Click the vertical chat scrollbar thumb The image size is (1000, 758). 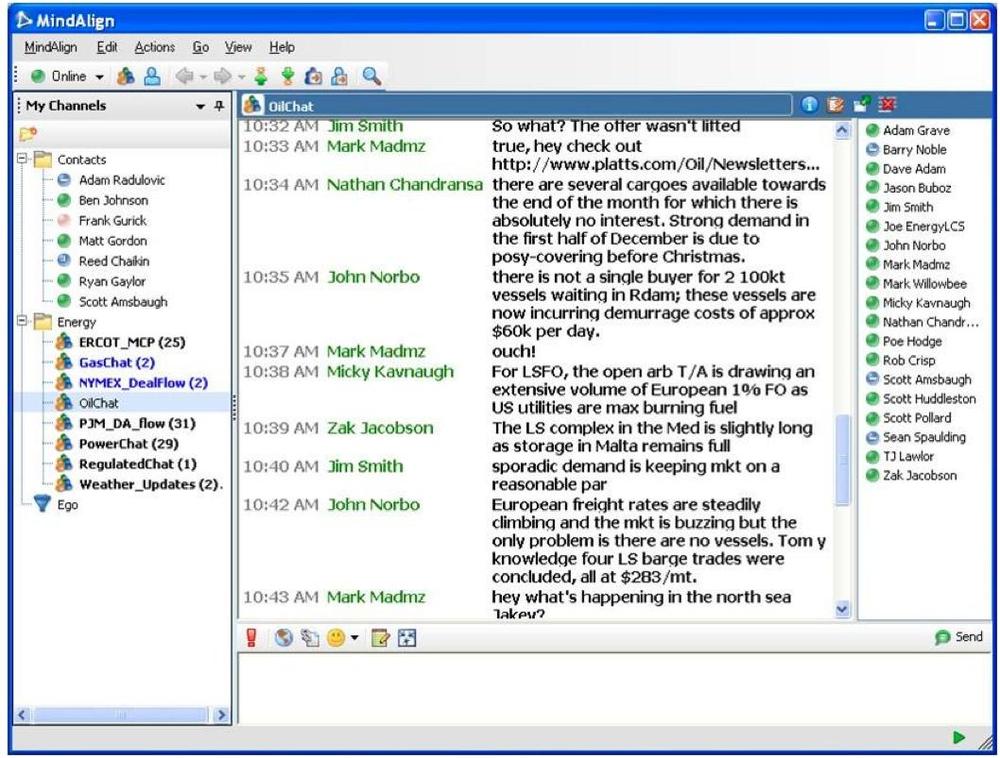coord(842,460)
